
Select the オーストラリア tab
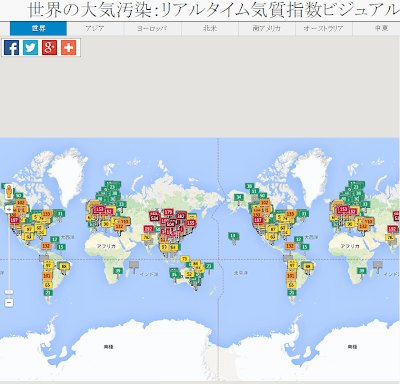click(324, 29)
